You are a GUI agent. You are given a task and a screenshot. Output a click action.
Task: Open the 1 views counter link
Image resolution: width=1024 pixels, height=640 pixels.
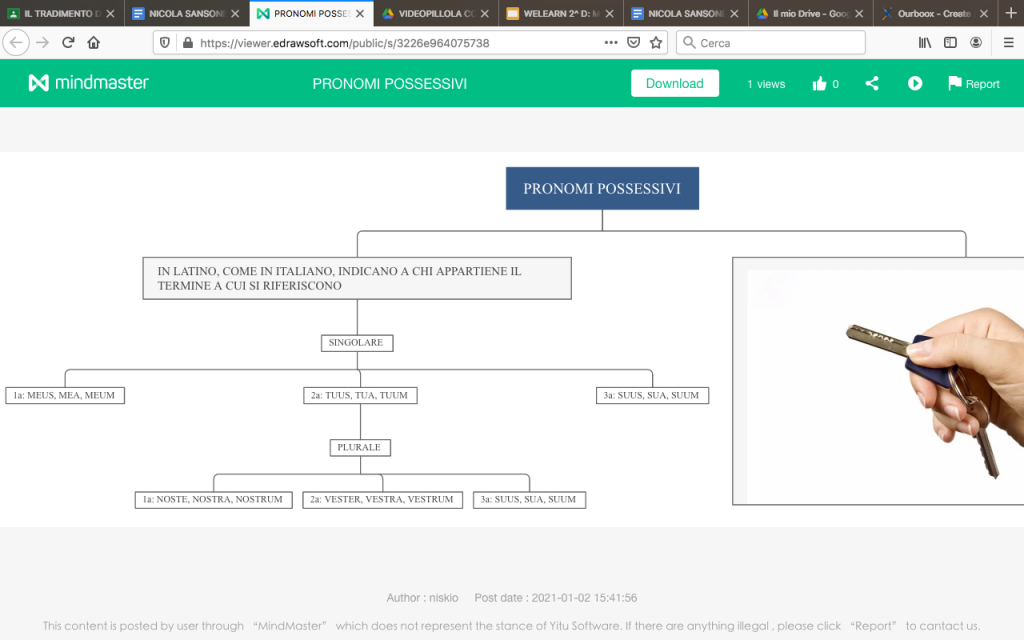765,84
